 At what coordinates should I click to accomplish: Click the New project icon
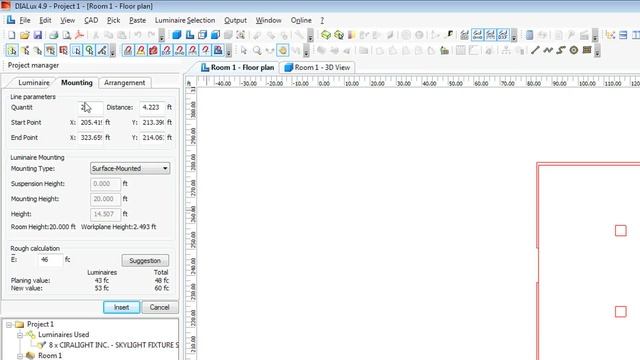pos(12,35)
